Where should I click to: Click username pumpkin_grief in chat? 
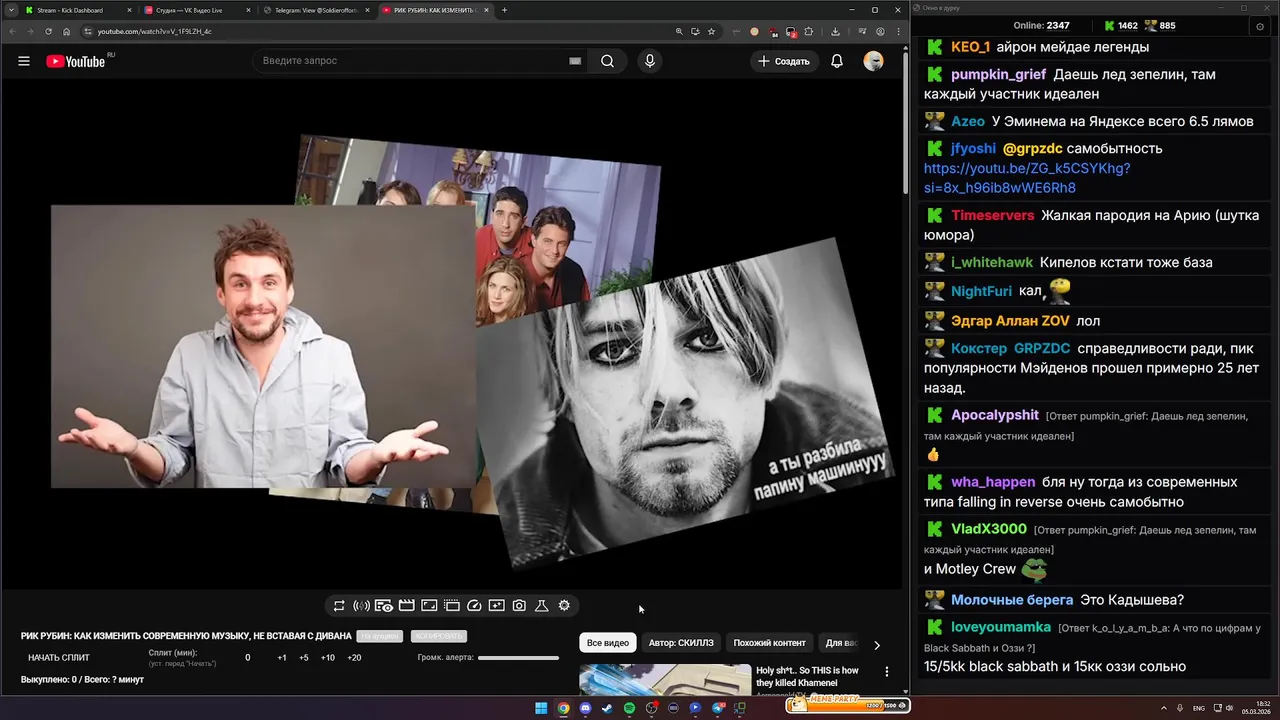[998, 74]
